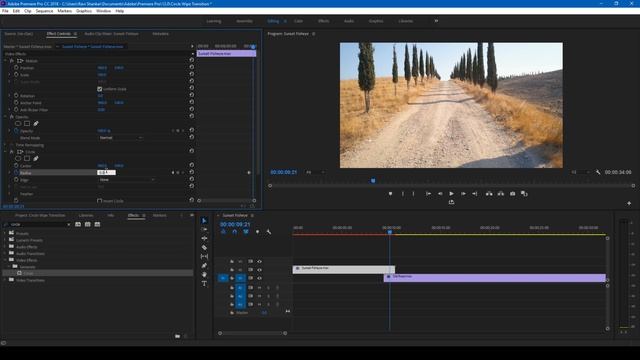Viewport: 640px width, 360px height.
Task: Open the File menu
Action: [x=5, y=11]
